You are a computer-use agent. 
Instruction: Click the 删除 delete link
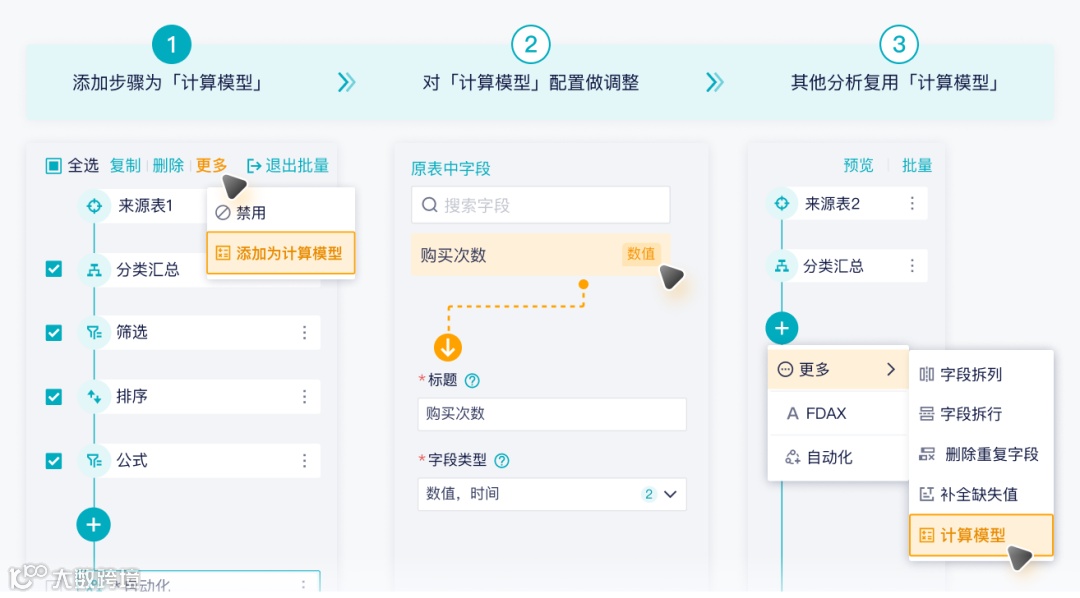click(x=167, y=165)
